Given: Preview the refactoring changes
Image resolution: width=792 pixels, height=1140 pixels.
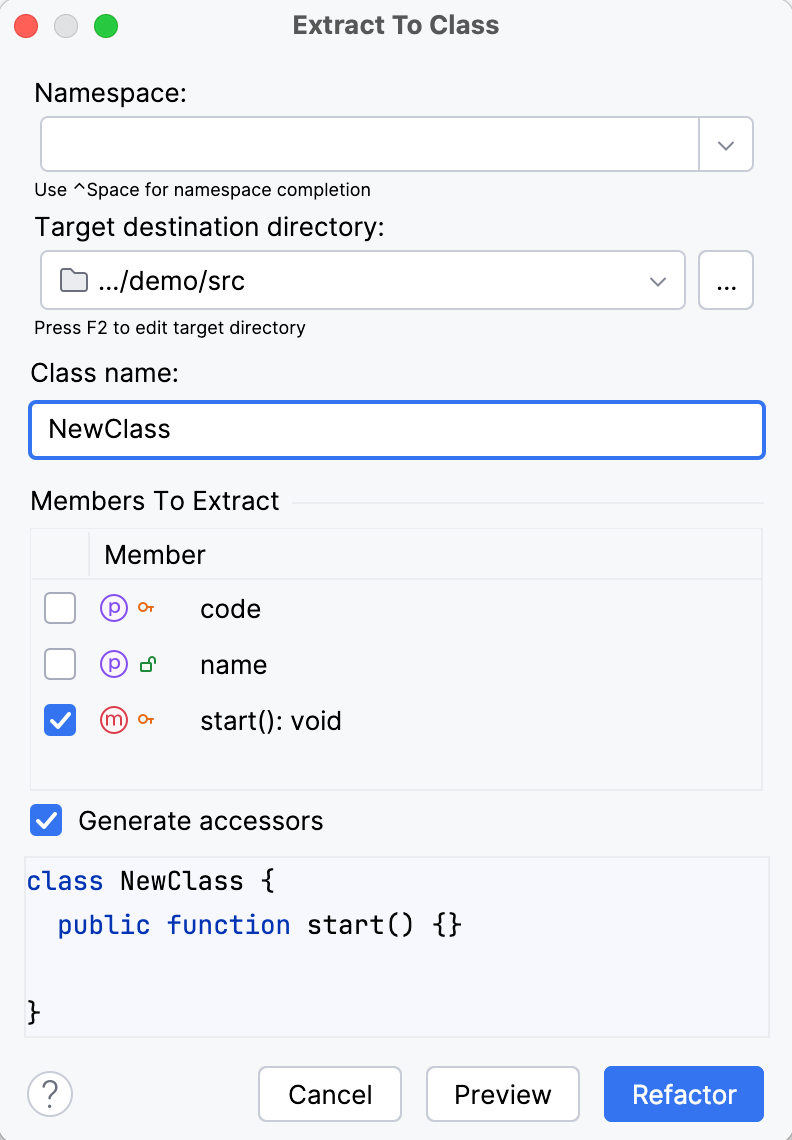Looking at the screenshot, I should pyautogui.click(x=503, y=1094).
